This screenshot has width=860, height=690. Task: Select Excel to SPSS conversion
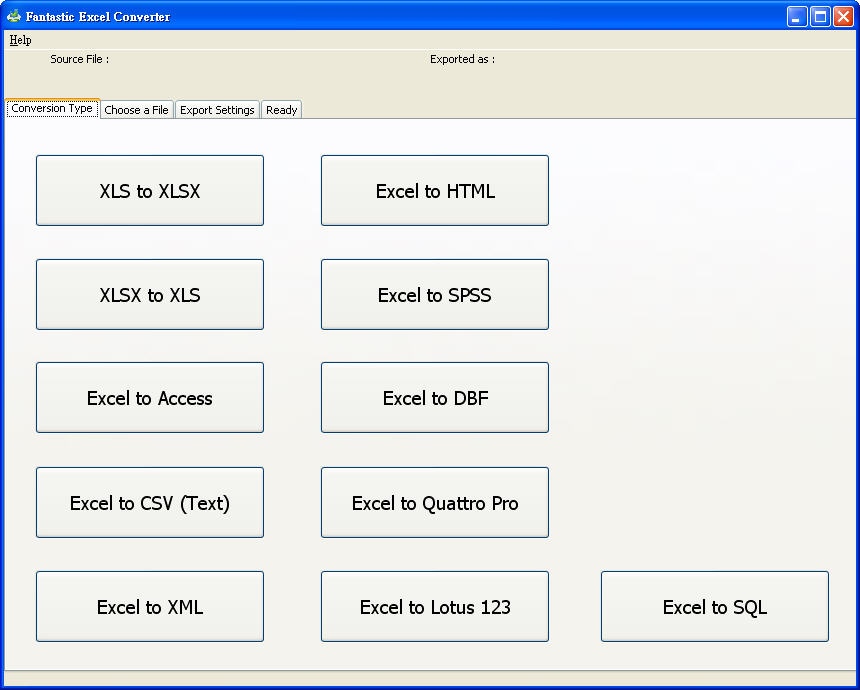435,295
